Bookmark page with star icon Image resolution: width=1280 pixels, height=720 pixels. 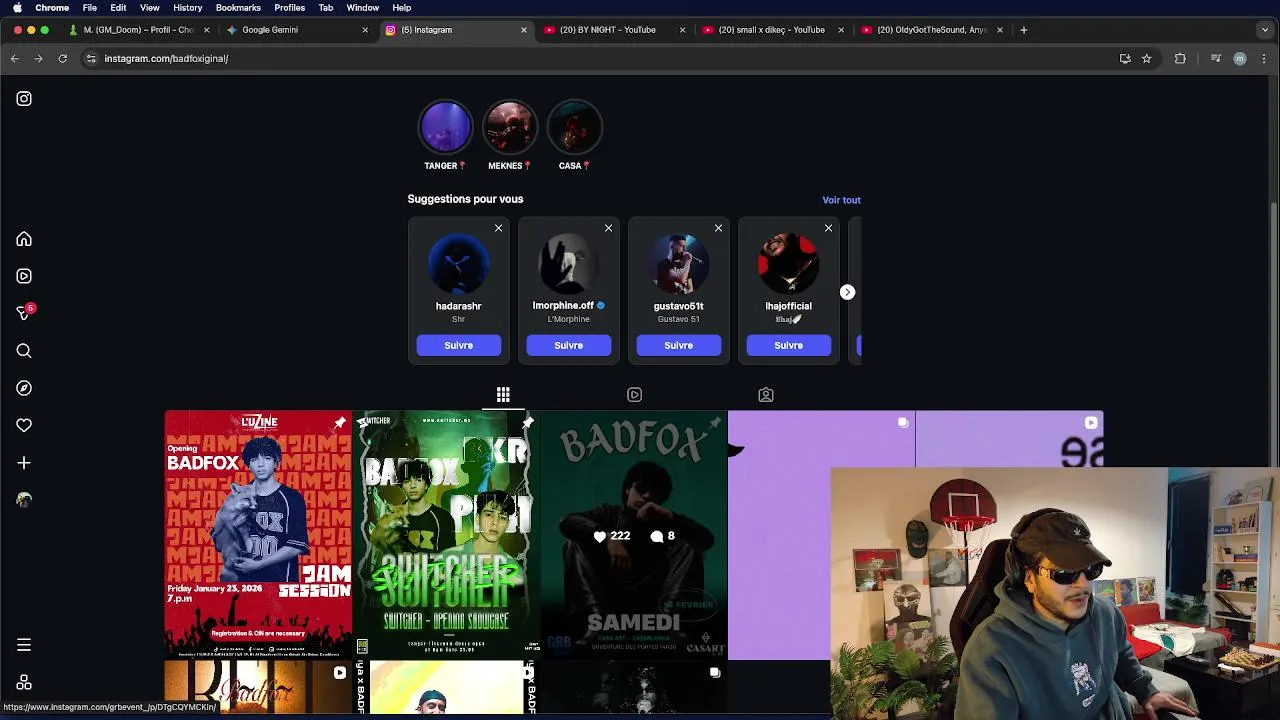point(1147,59)
